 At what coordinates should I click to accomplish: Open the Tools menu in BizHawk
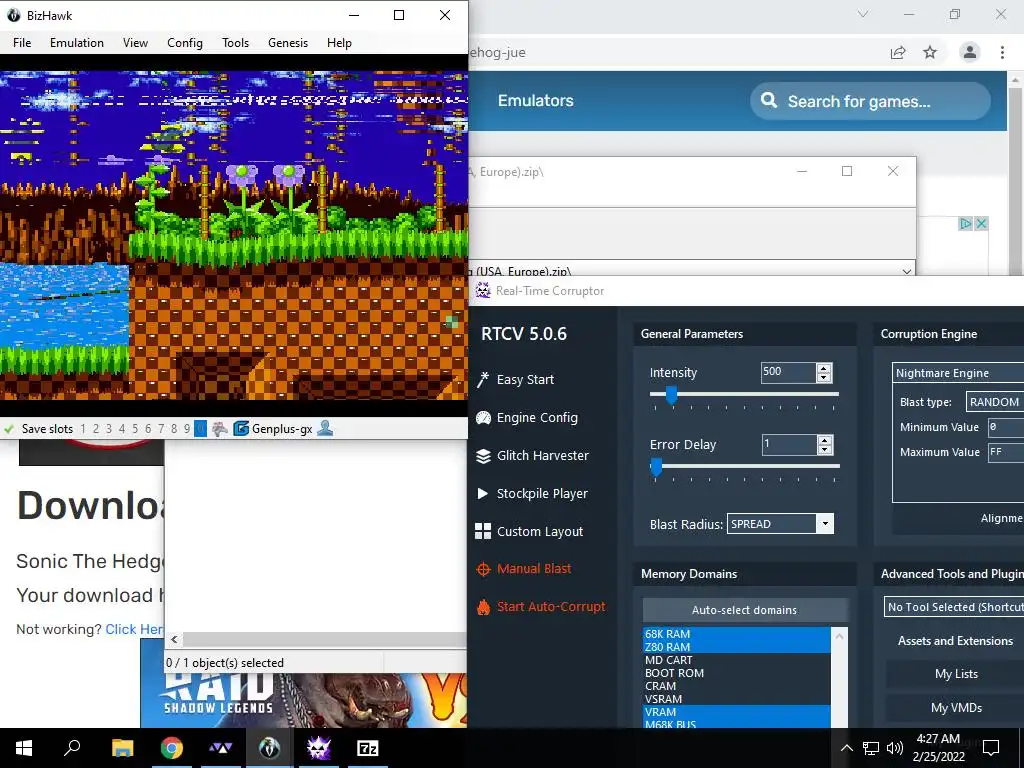click(235, 43)
